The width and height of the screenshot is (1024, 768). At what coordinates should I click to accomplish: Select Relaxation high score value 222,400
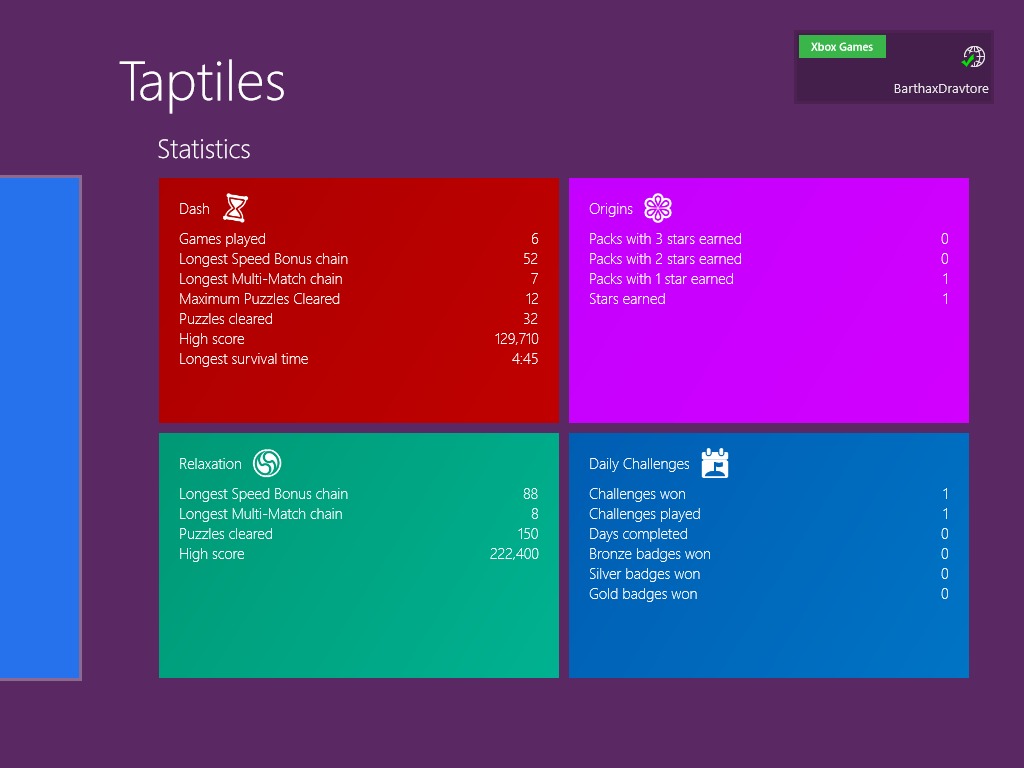[514, 554]
